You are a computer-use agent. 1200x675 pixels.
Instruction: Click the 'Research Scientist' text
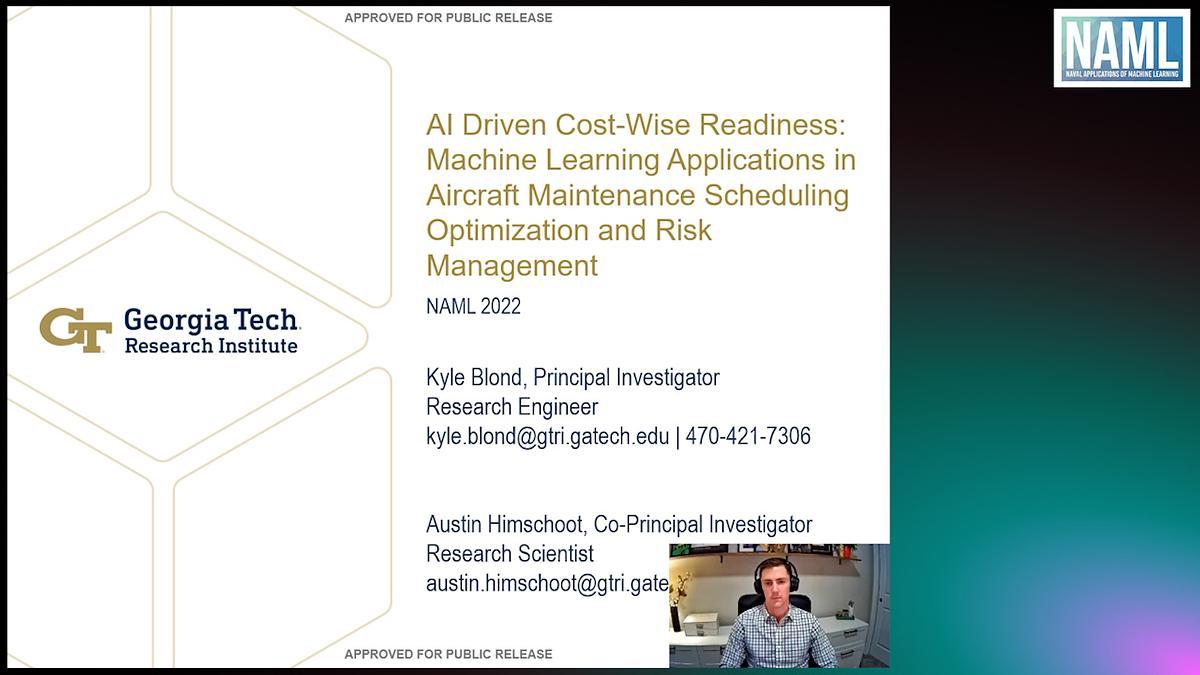pyautogui.click(x=510, y=553)
